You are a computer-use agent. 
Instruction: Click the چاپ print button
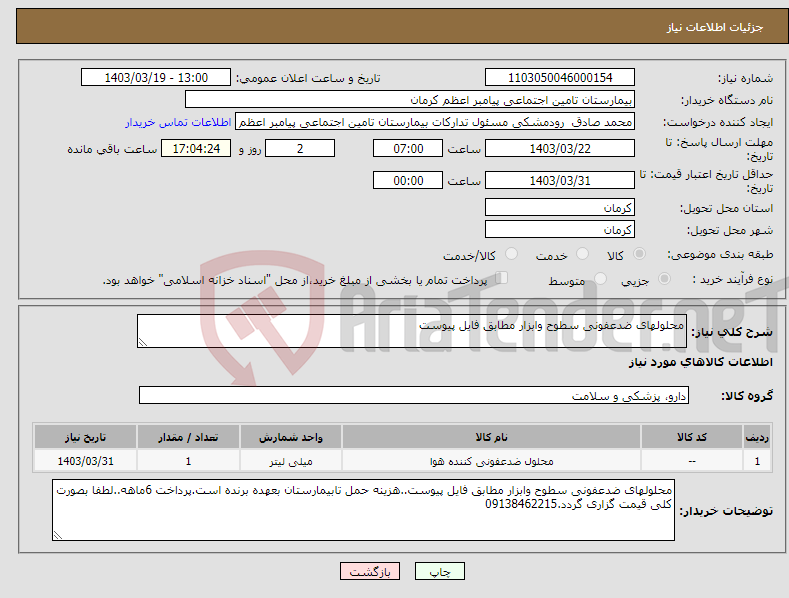tap(439, 571)
